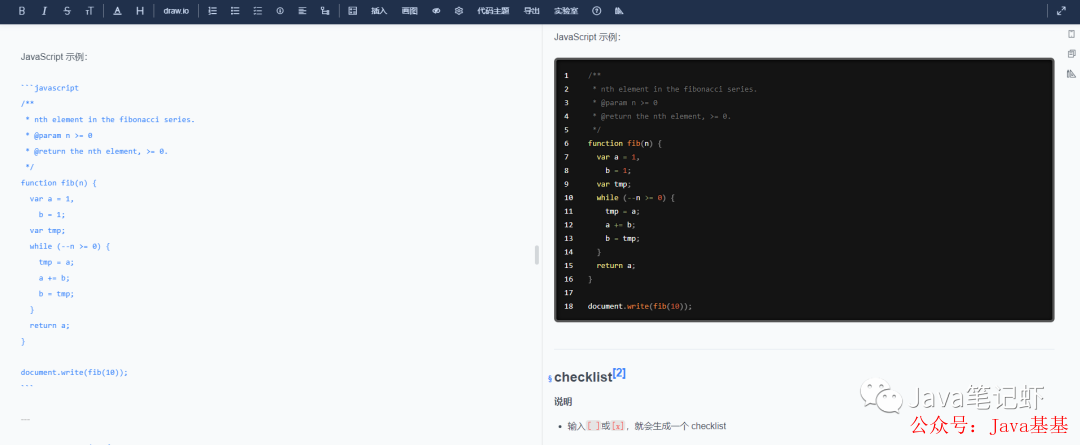Toggle fullscreen expand icon

[1061, 11]
